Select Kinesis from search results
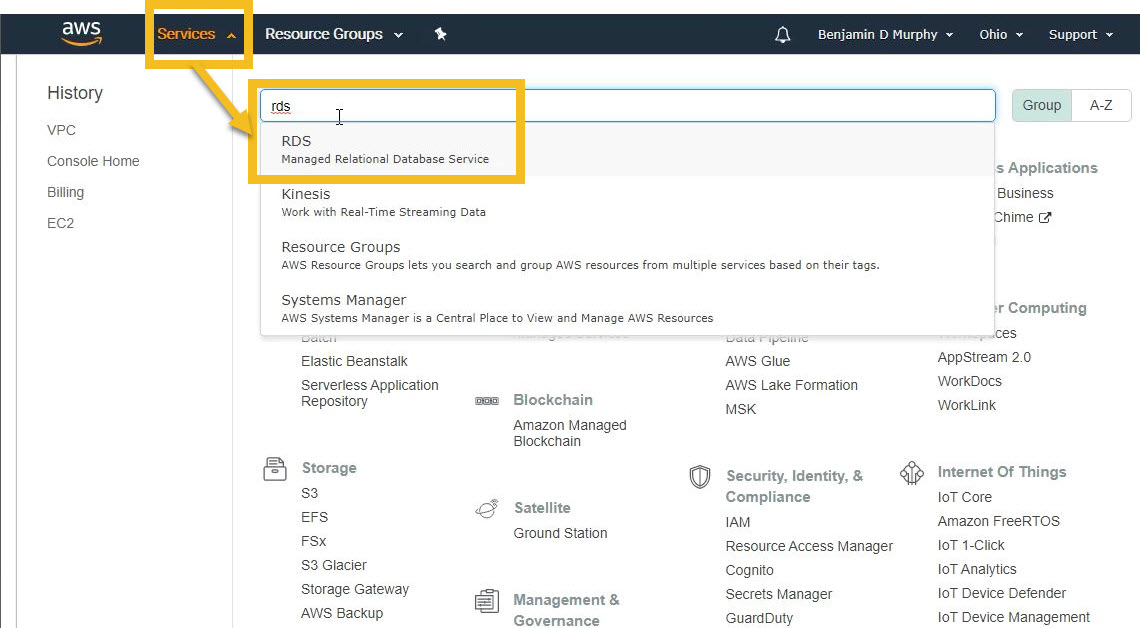Viewport: 1140px width, 628px height. point(627,202)
